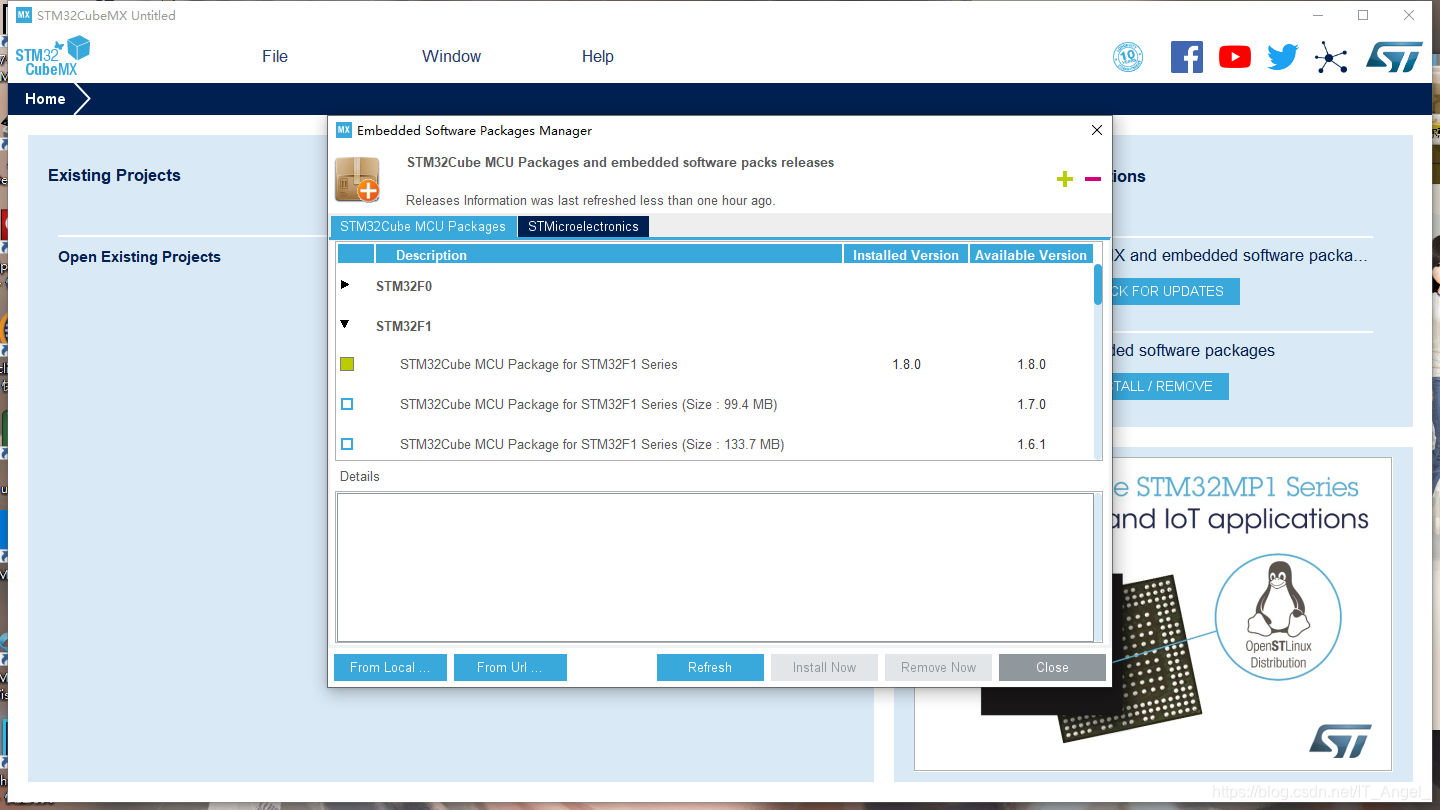The height and width of the screenshot is (810, 1440).
Task: Click the ST community network icon
Action: [x=1331, y=57]
